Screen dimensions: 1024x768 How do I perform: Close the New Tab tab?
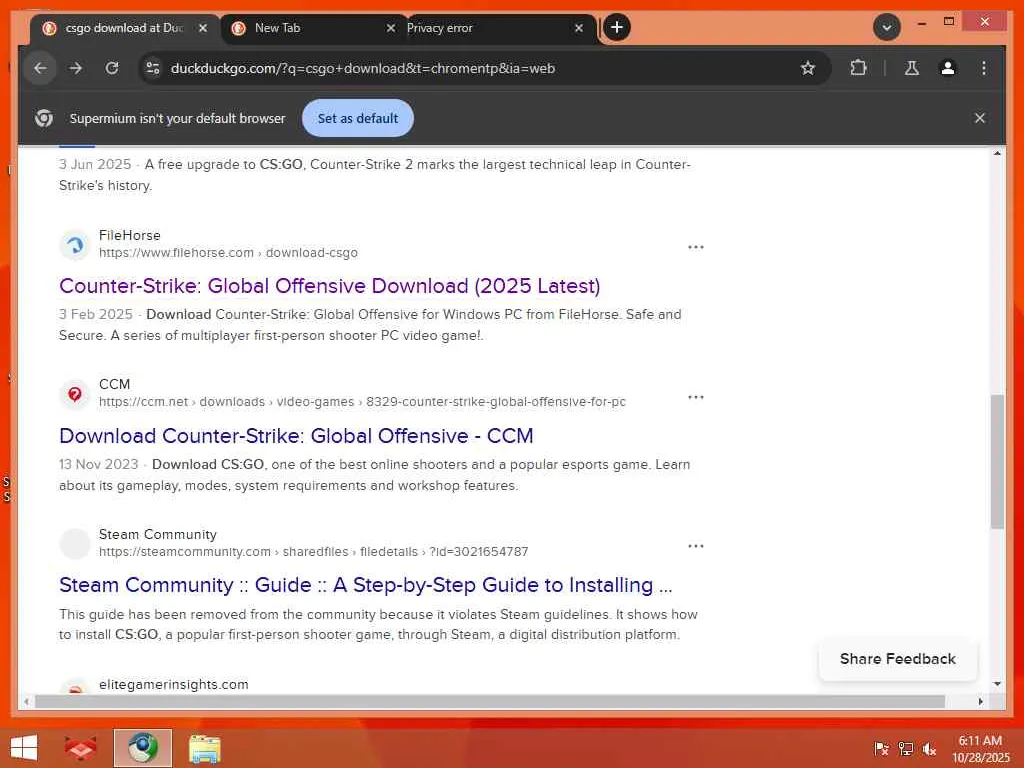[x=391, y=28]
